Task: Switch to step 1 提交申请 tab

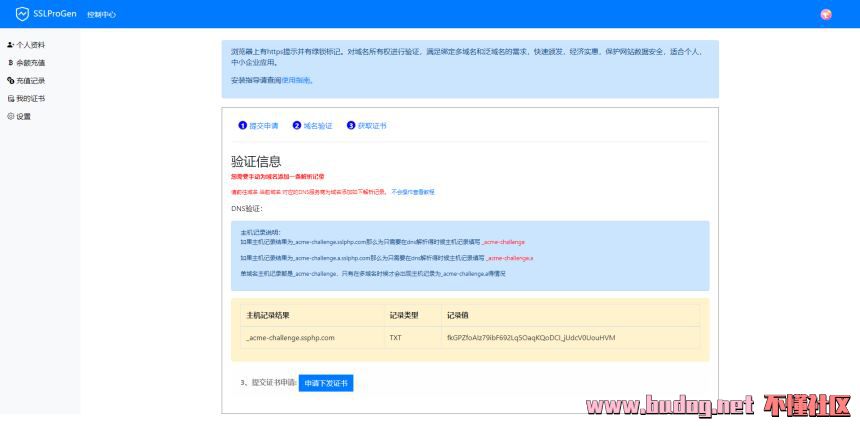Action: click(x=258, y=126)
